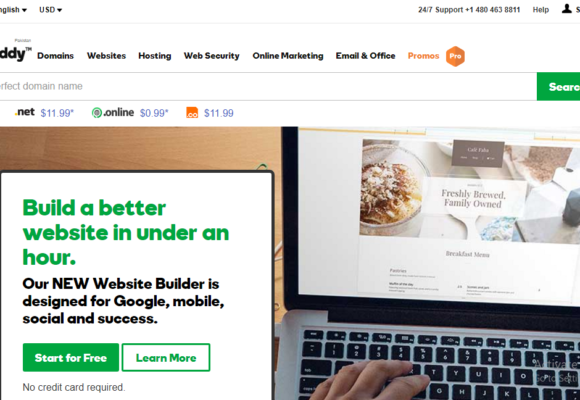Click the green Search button
580x400 pixels.
click(x=558, y=87)
